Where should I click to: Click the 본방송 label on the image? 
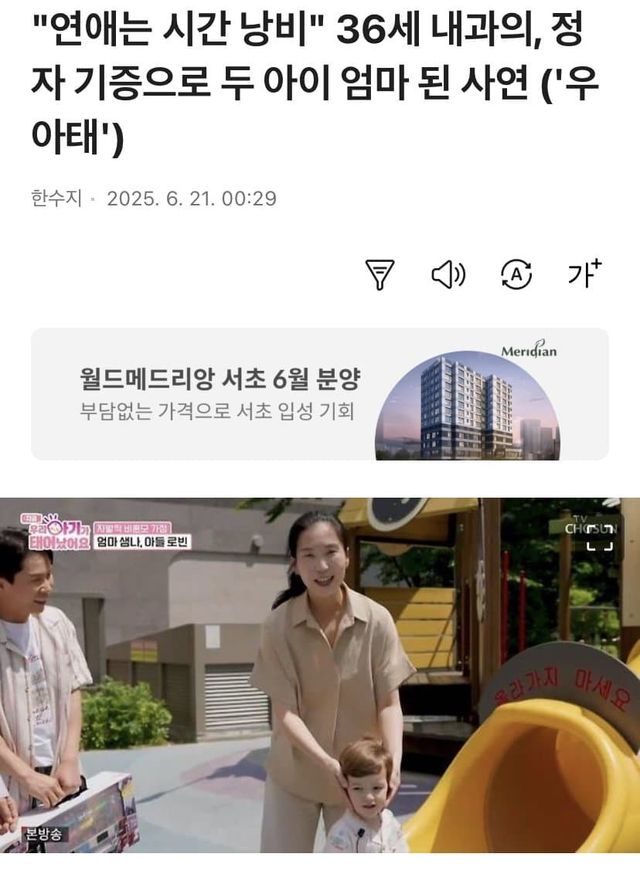tap(44, 834)
